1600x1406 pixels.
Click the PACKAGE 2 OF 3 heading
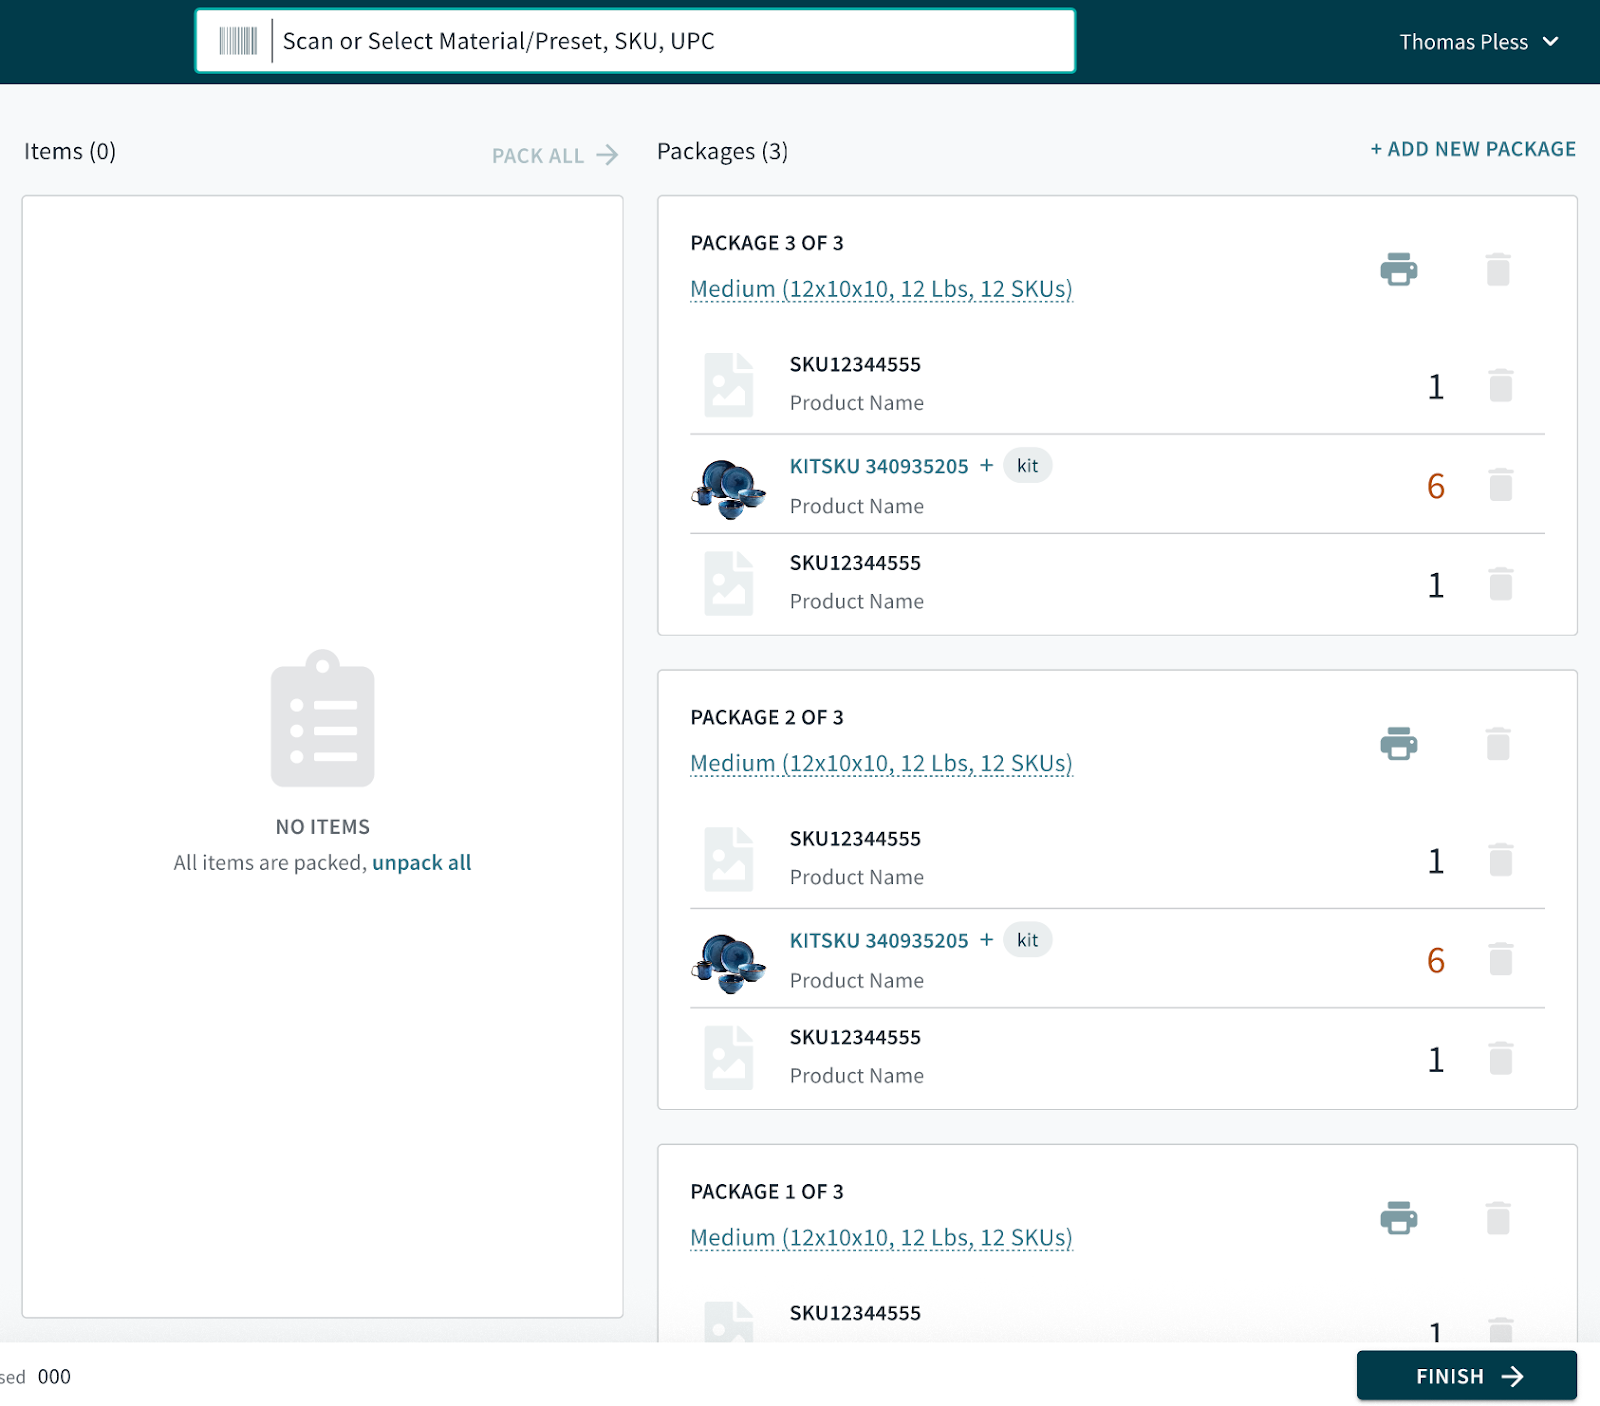(767, 717)
